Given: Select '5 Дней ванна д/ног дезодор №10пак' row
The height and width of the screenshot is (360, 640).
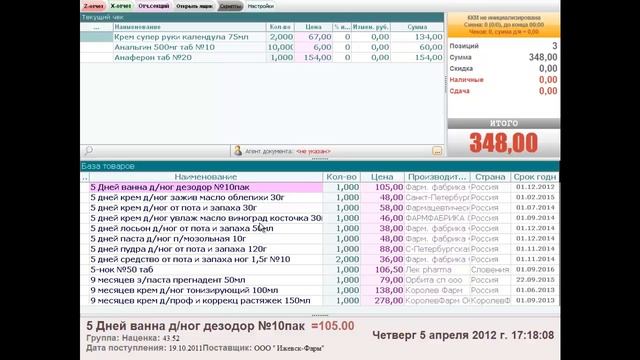Looking at the screenshot, I should [320, 187].
